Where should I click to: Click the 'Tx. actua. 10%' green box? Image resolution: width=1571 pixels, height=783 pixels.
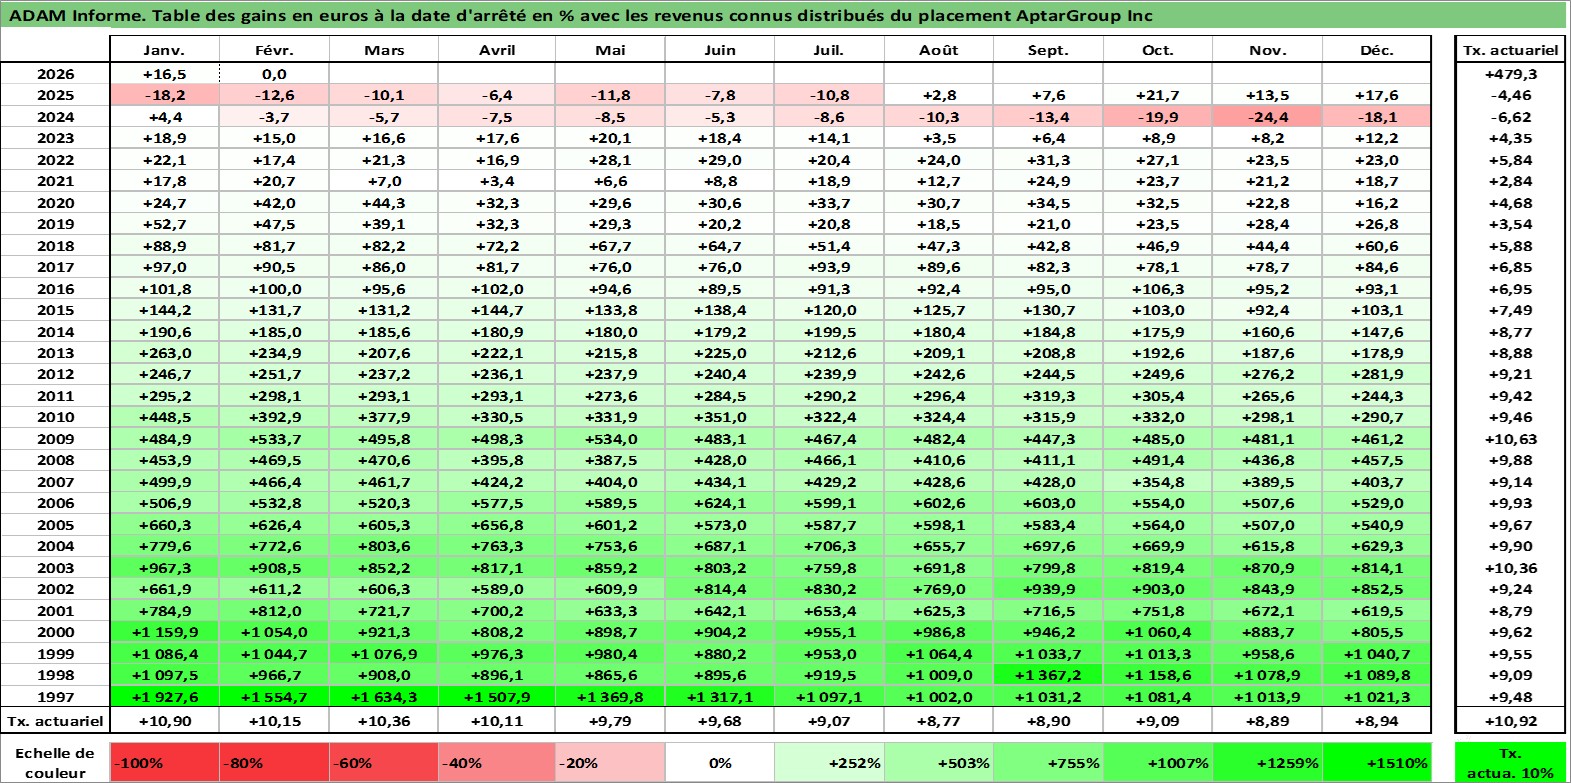click(1510, 762)
